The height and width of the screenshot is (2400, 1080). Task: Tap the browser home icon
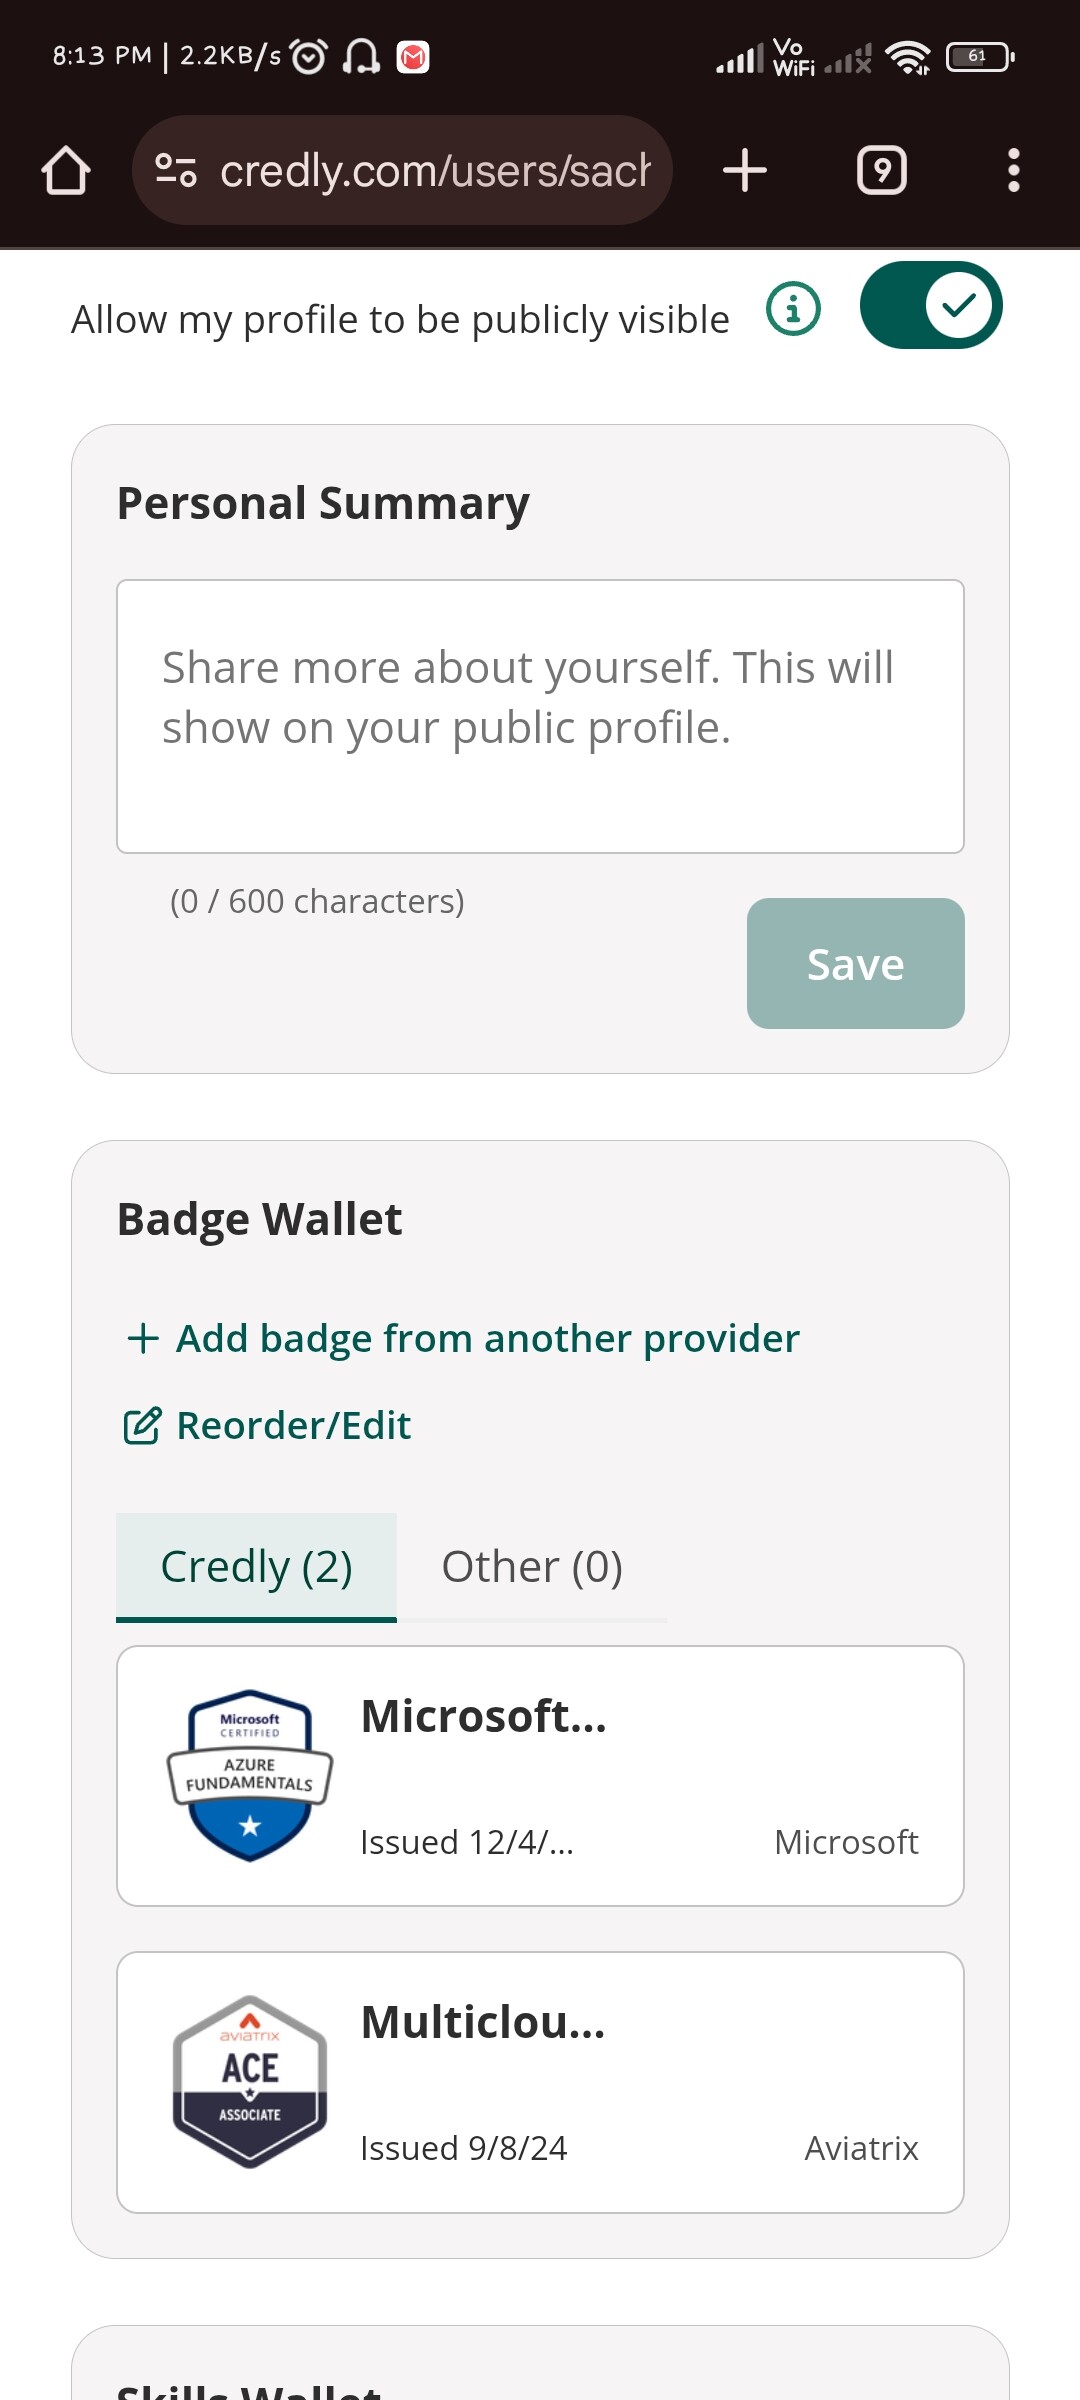point(66,170)
